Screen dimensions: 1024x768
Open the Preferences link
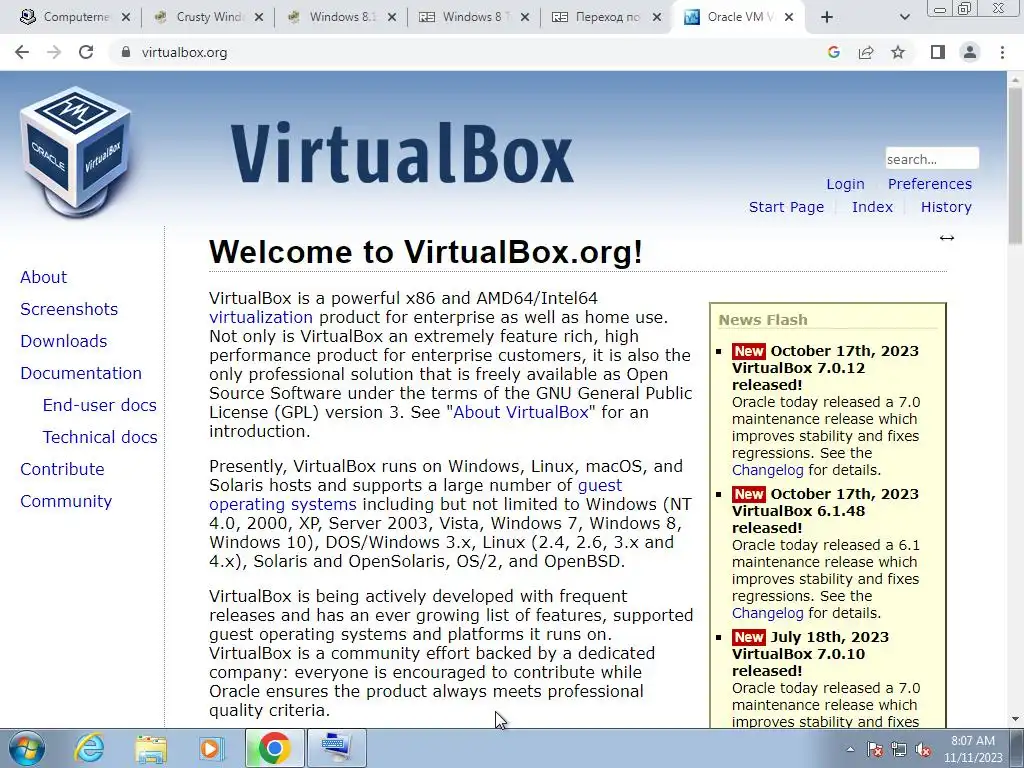click(929, 184)
